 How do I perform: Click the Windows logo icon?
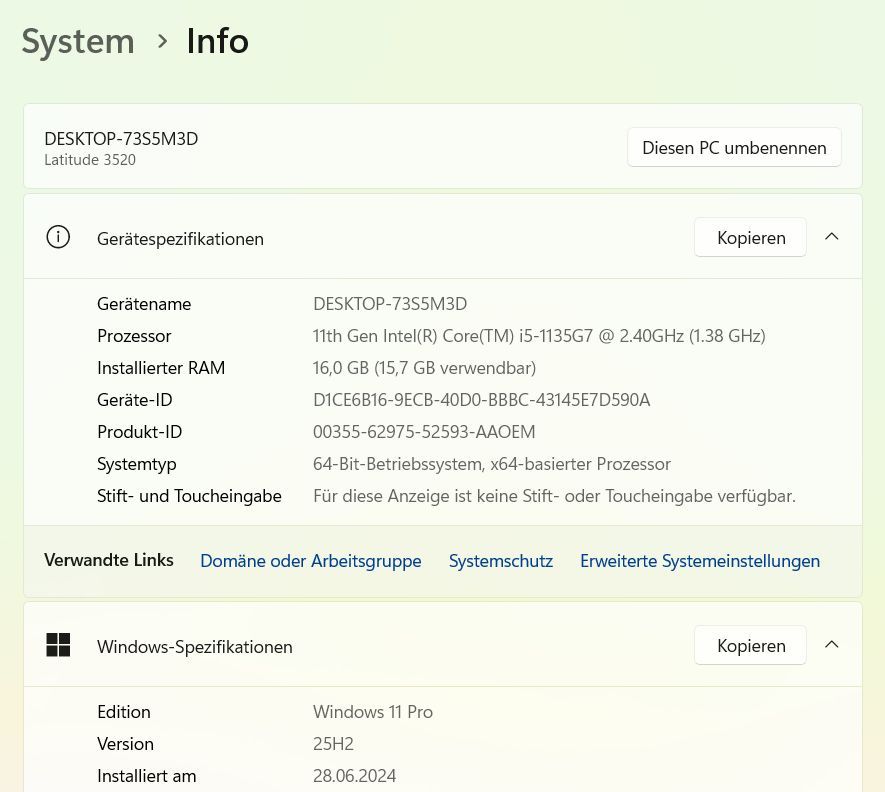tap(58, 645)
